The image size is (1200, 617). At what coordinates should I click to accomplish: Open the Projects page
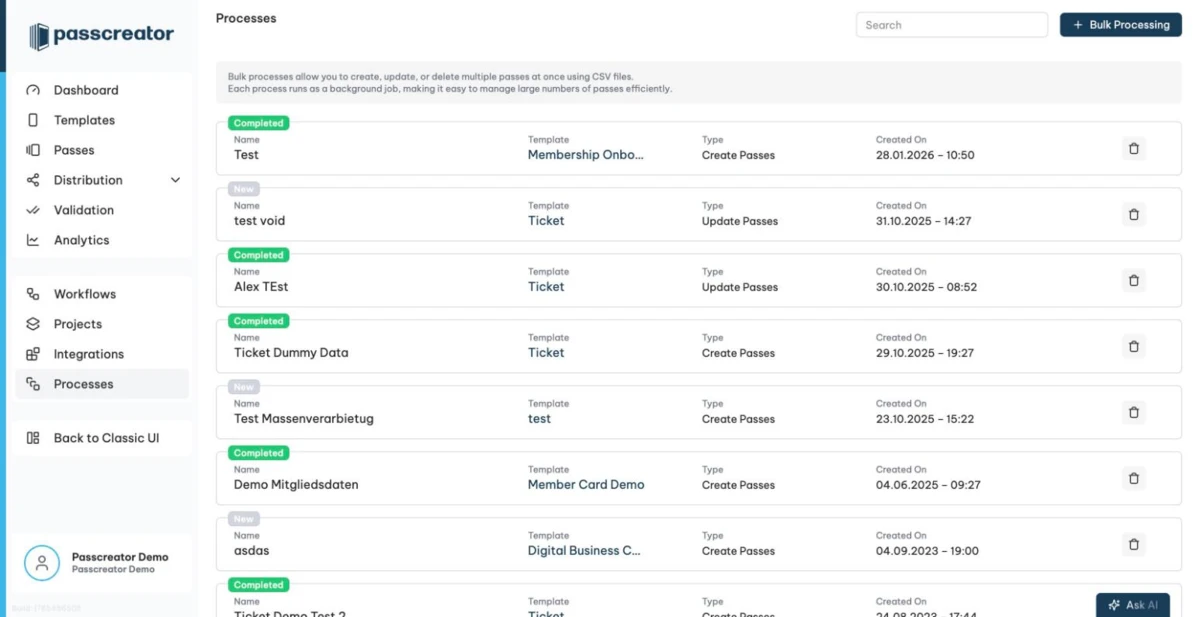click(x=102, y=324)
